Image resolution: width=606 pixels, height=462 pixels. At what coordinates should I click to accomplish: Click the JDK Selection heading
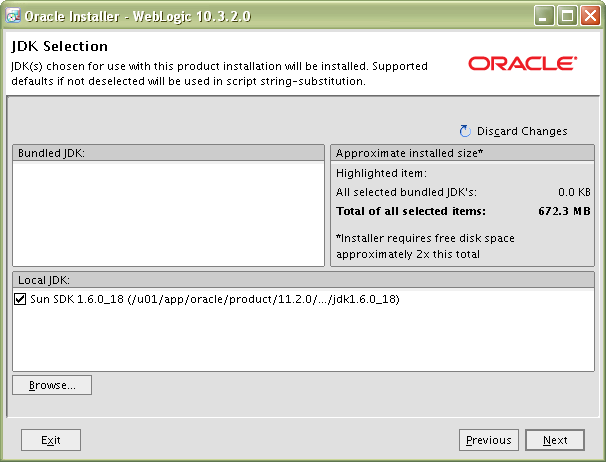point(59,46)
